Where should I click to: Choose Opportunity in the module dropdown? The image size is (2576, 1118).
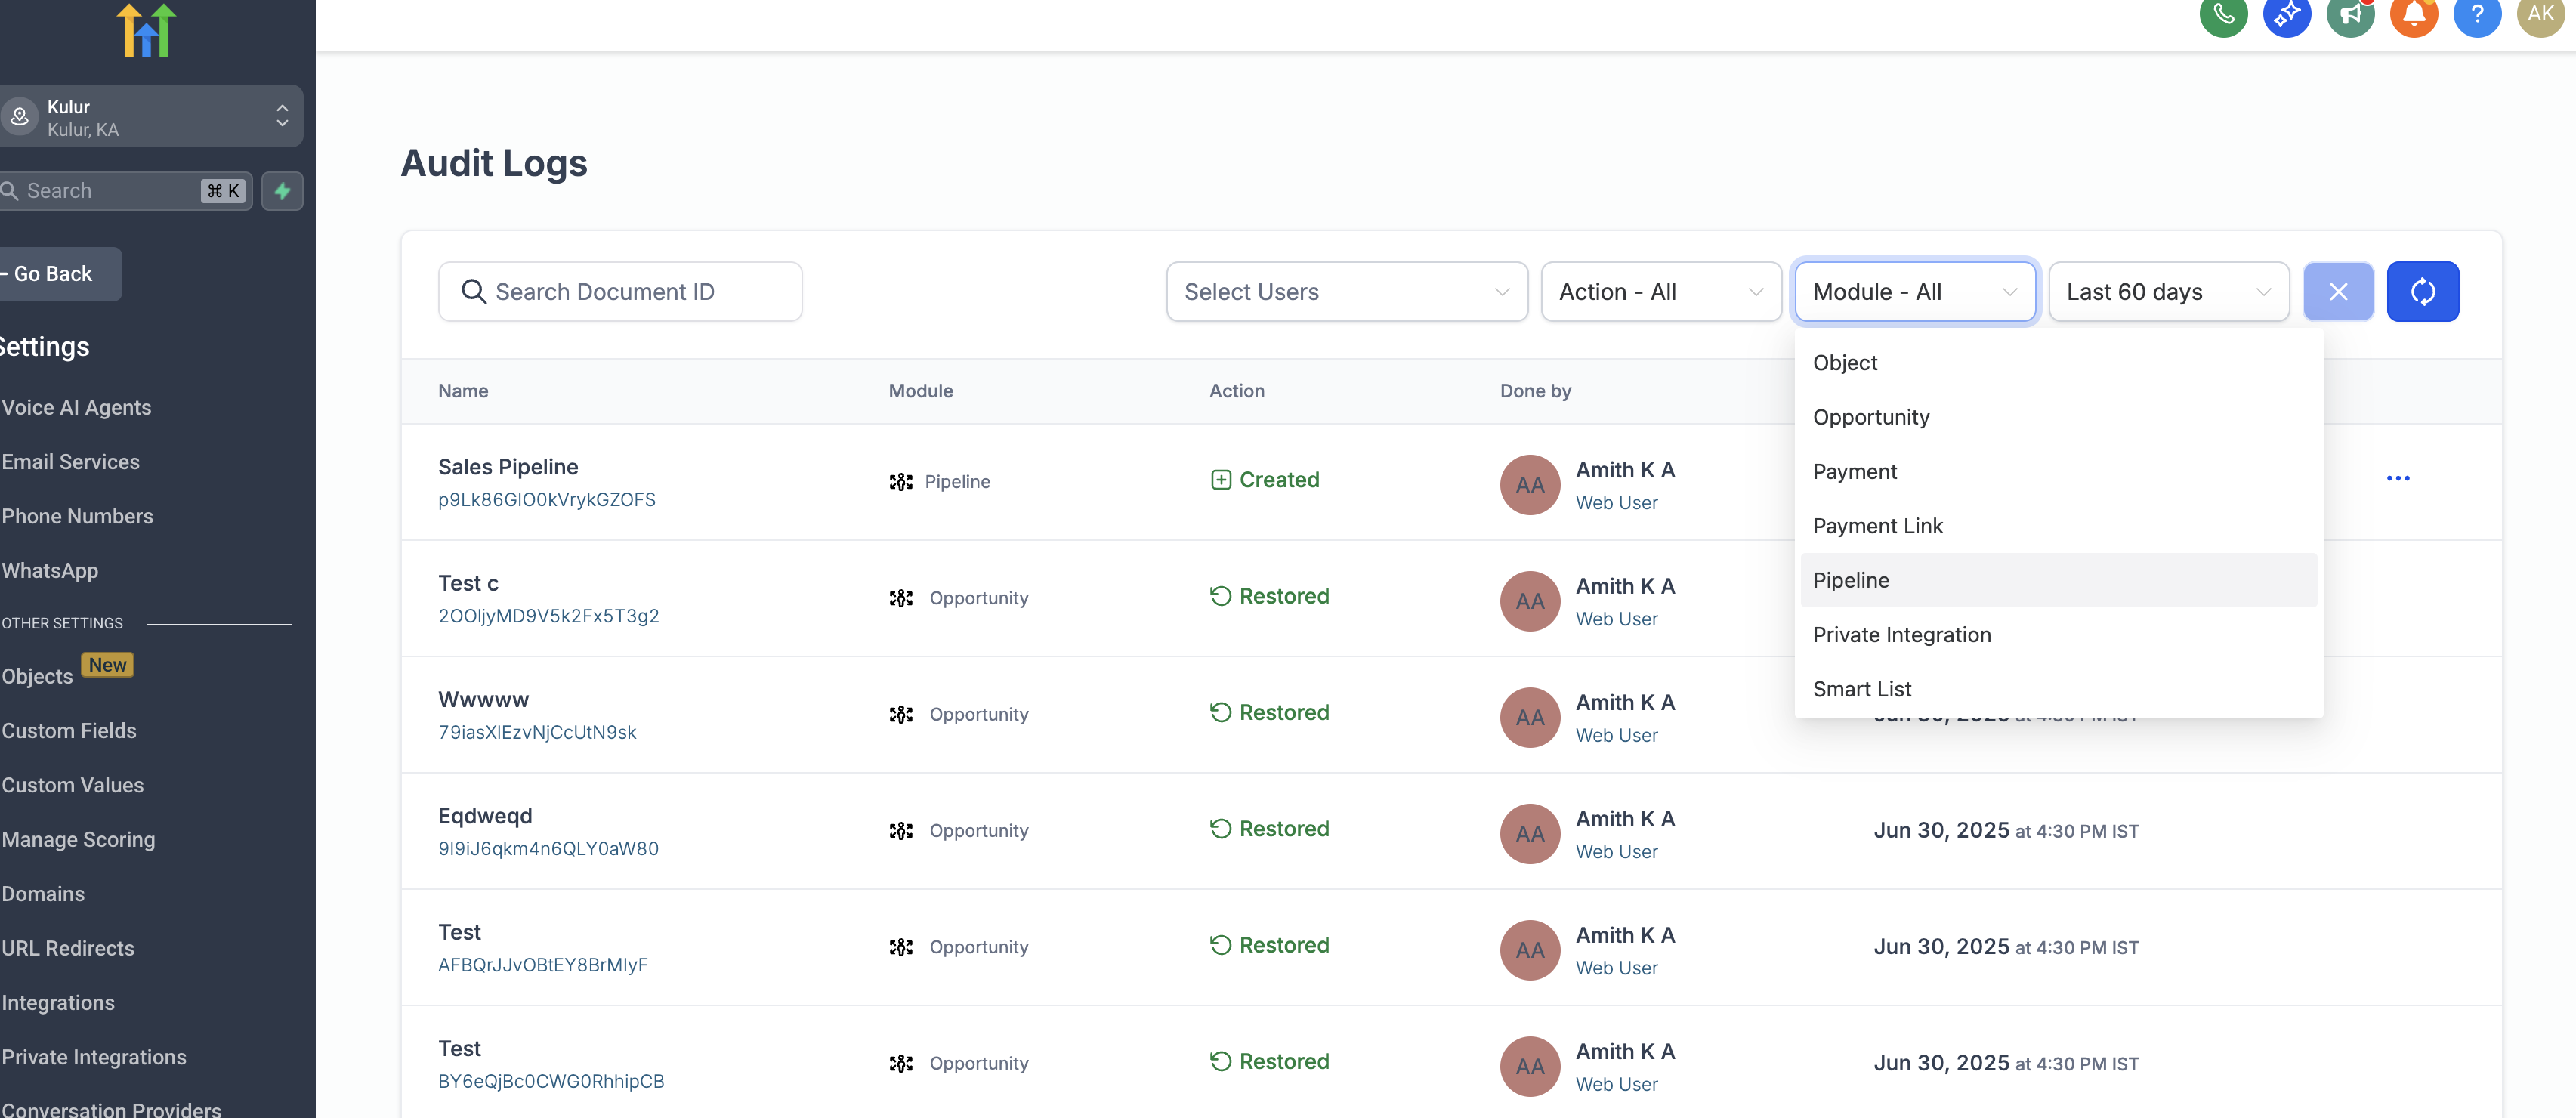click(x=1870, y=417)
